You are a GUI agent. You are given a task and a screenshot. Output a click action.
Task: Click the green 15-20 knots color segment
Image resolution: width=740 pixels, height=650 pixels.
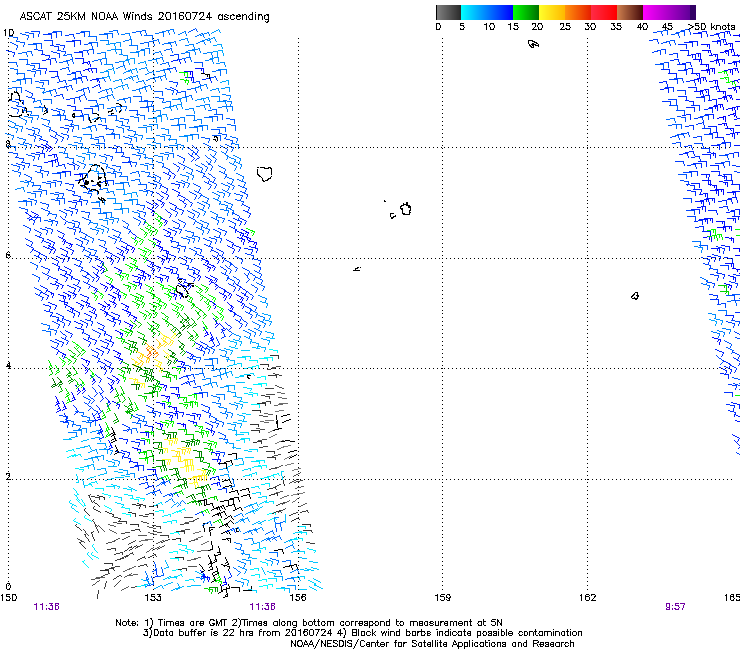click(x=526, y=12)
